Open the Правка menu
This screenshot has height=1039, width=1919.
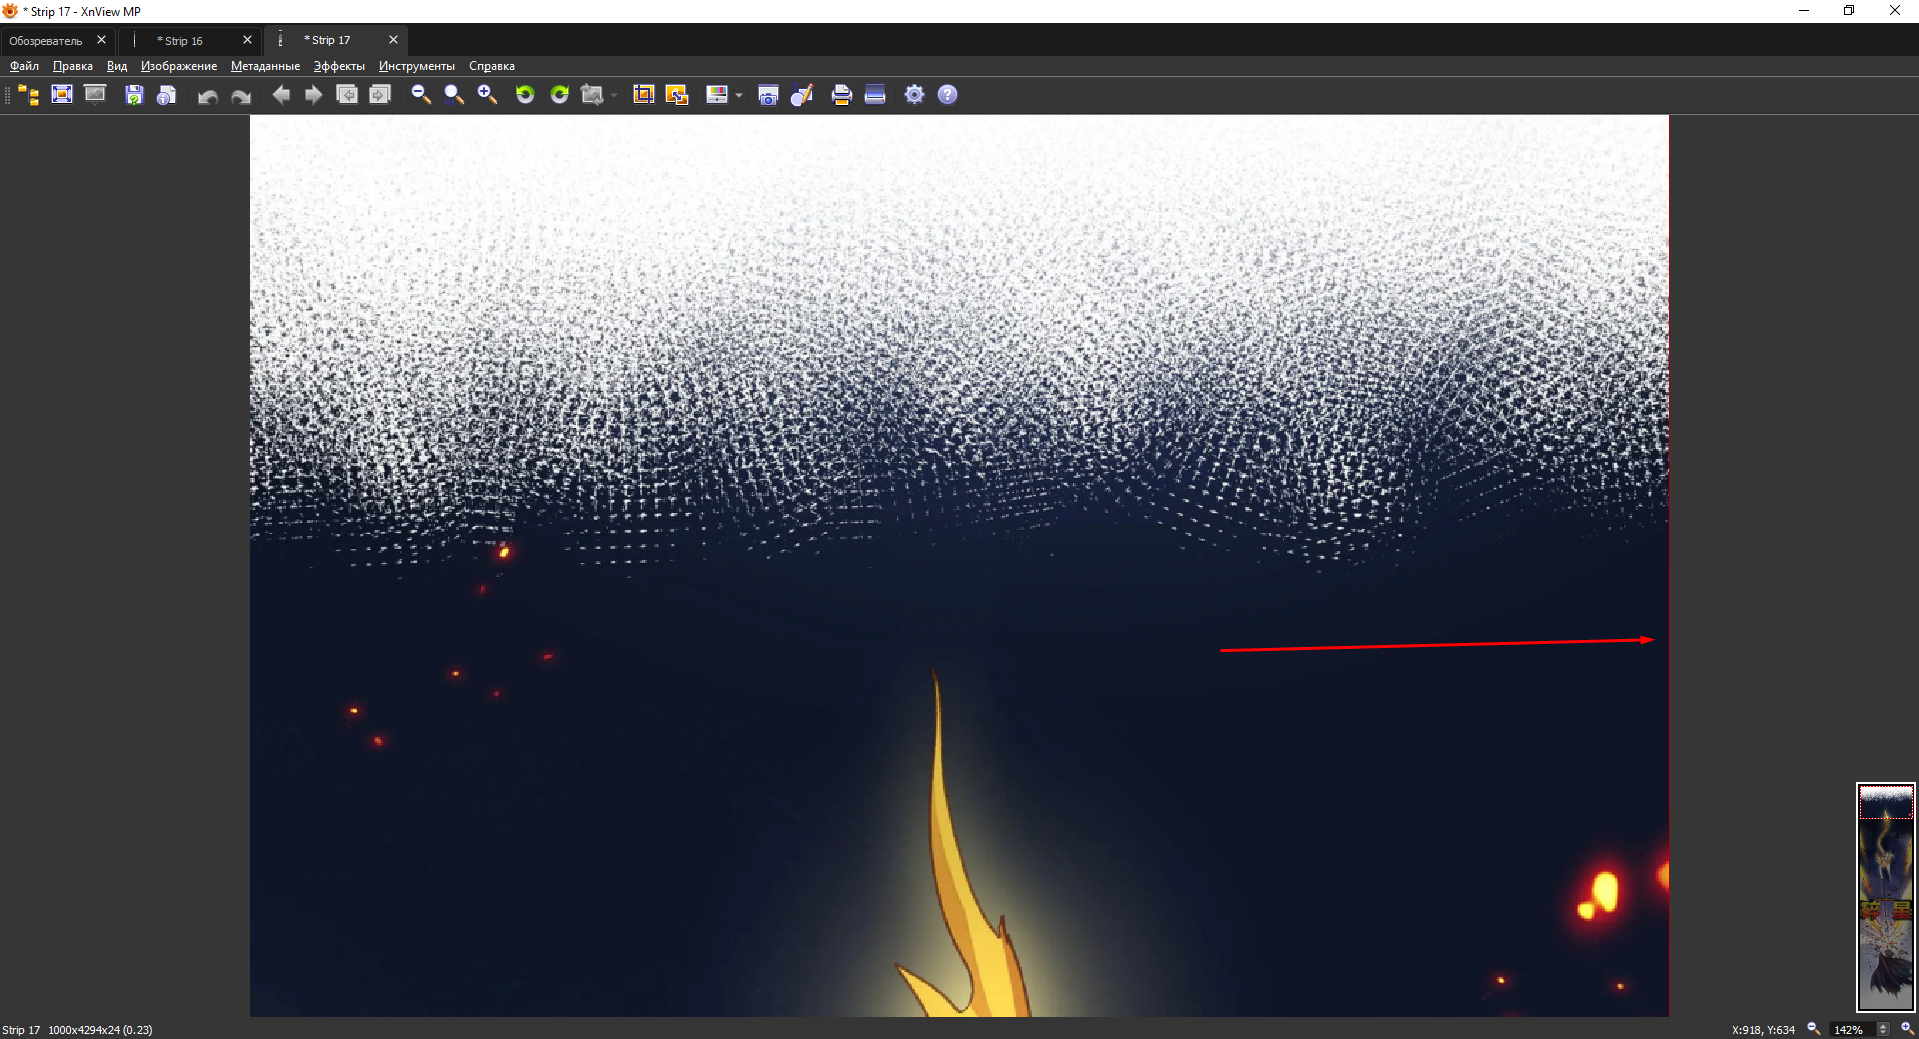[73, 66]
